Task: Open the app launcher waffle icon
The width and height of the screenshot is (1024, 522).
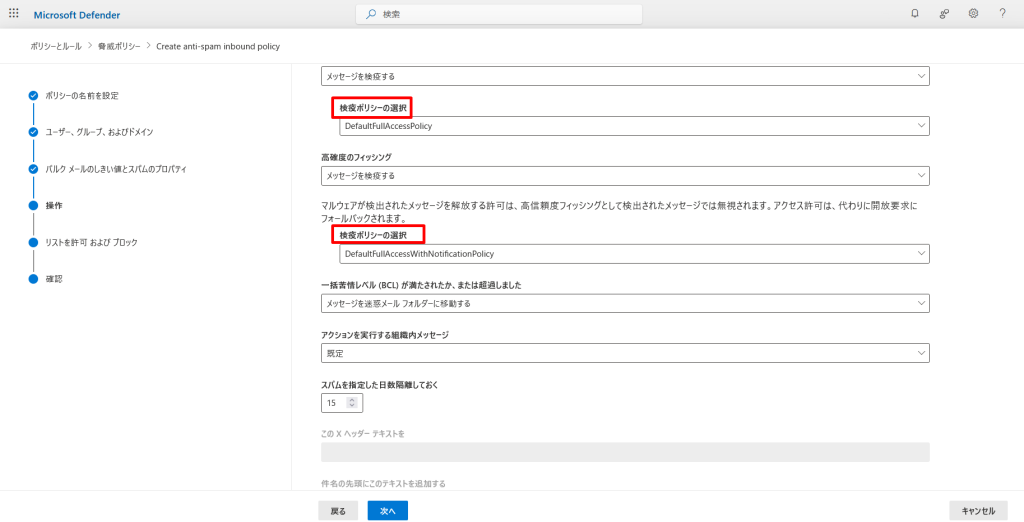Action: (14, 14)
